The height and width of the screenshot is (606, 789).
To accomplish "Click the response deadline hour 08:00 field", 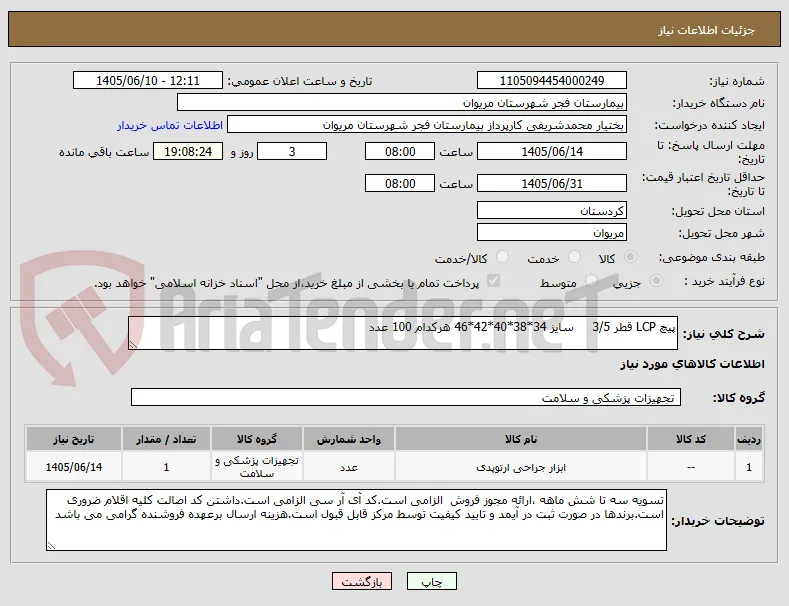I will (x=400, y=152).
